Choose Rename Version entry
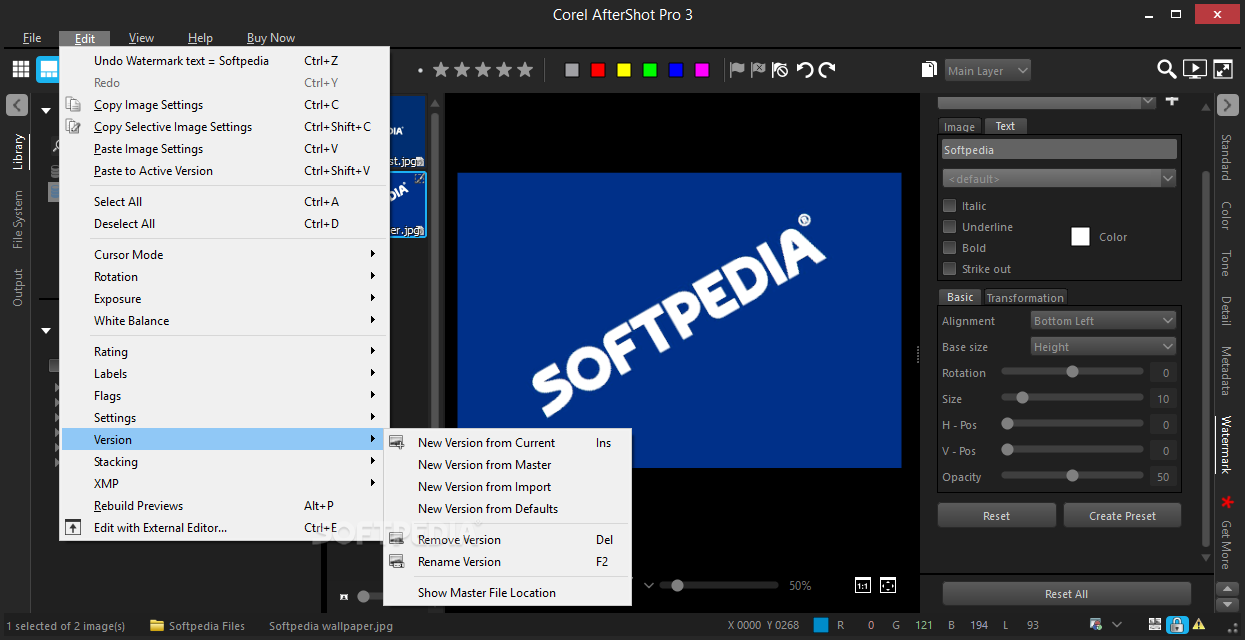The image size is (1245, 640). 508,562
